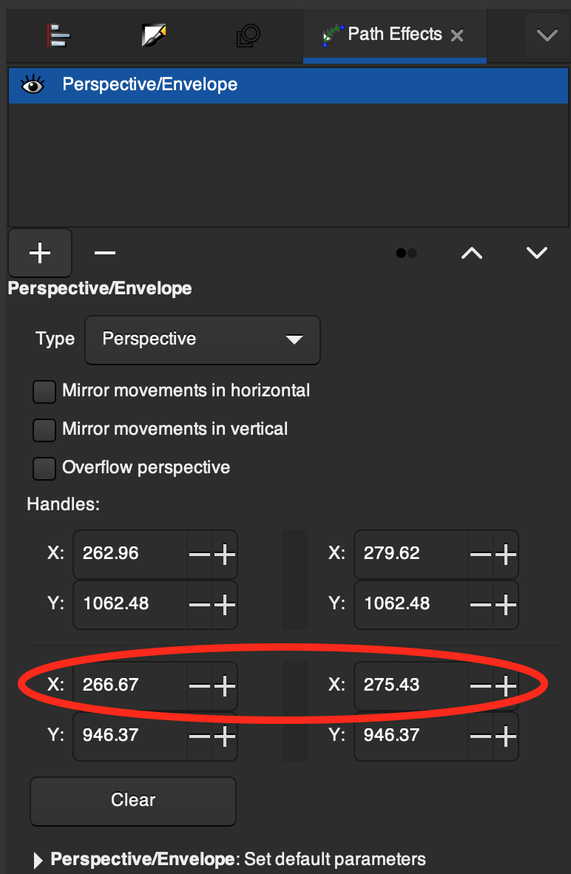Viewport: 571px width, 874px height.
Task: Move the path effect down in the list
Action: click(536, 253)
